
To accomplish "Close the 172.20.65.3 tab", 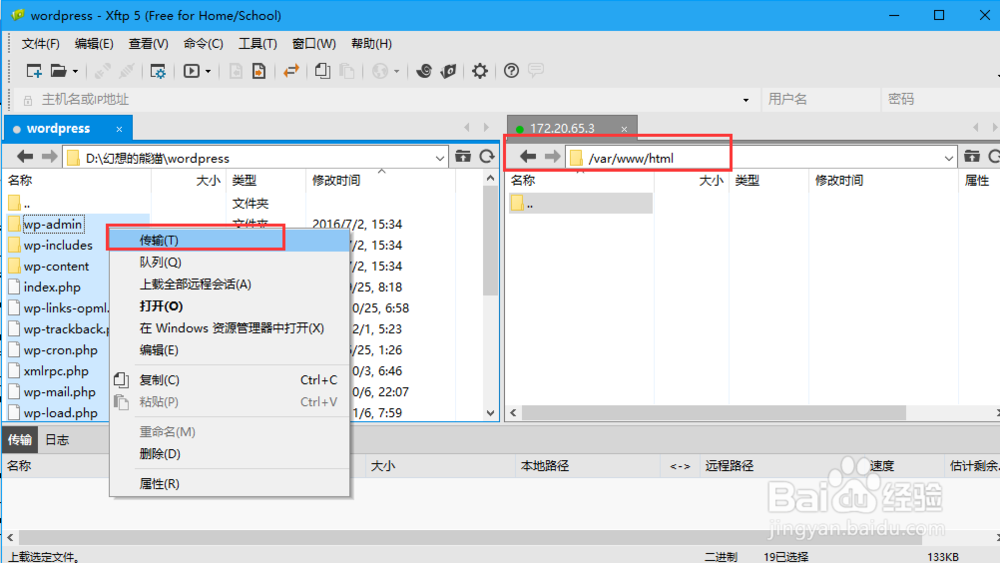I will (x=624, y=129).
